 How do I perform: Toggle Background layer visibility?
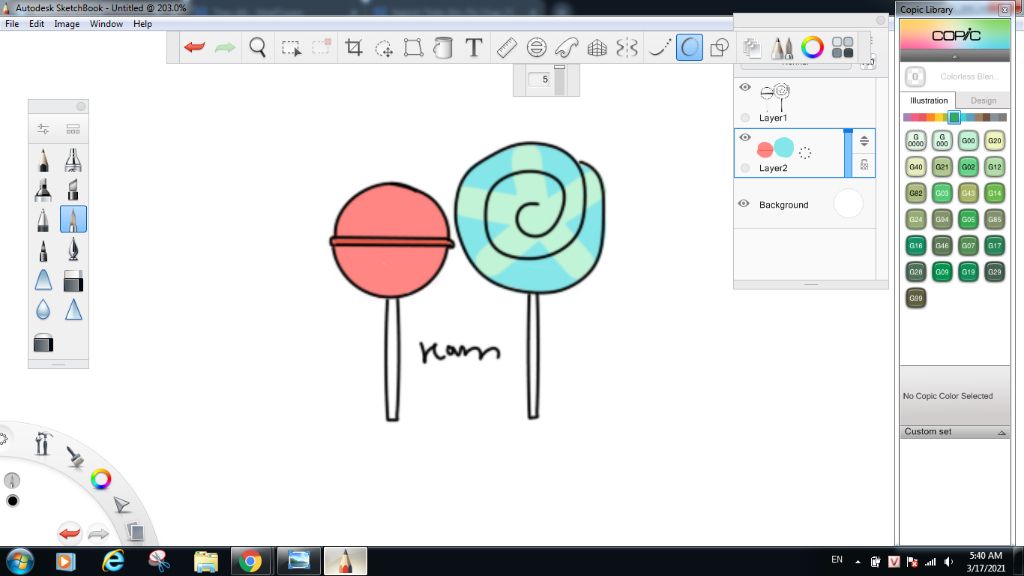[x=744, y=204]
